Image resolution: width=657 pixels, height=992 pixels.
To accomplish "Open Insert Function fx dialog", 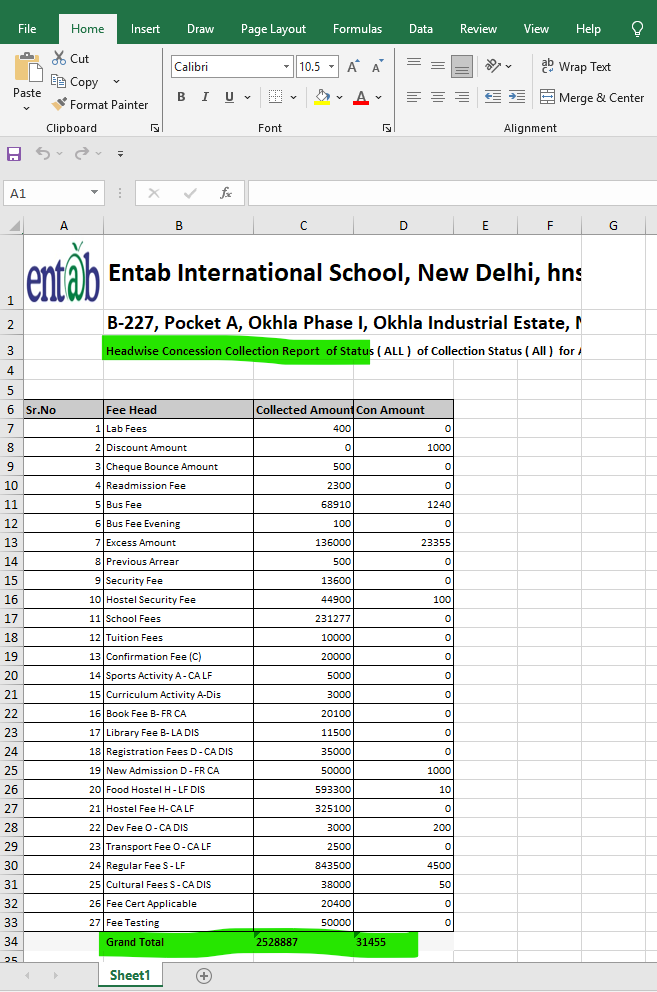I will (x=225, y=193).
